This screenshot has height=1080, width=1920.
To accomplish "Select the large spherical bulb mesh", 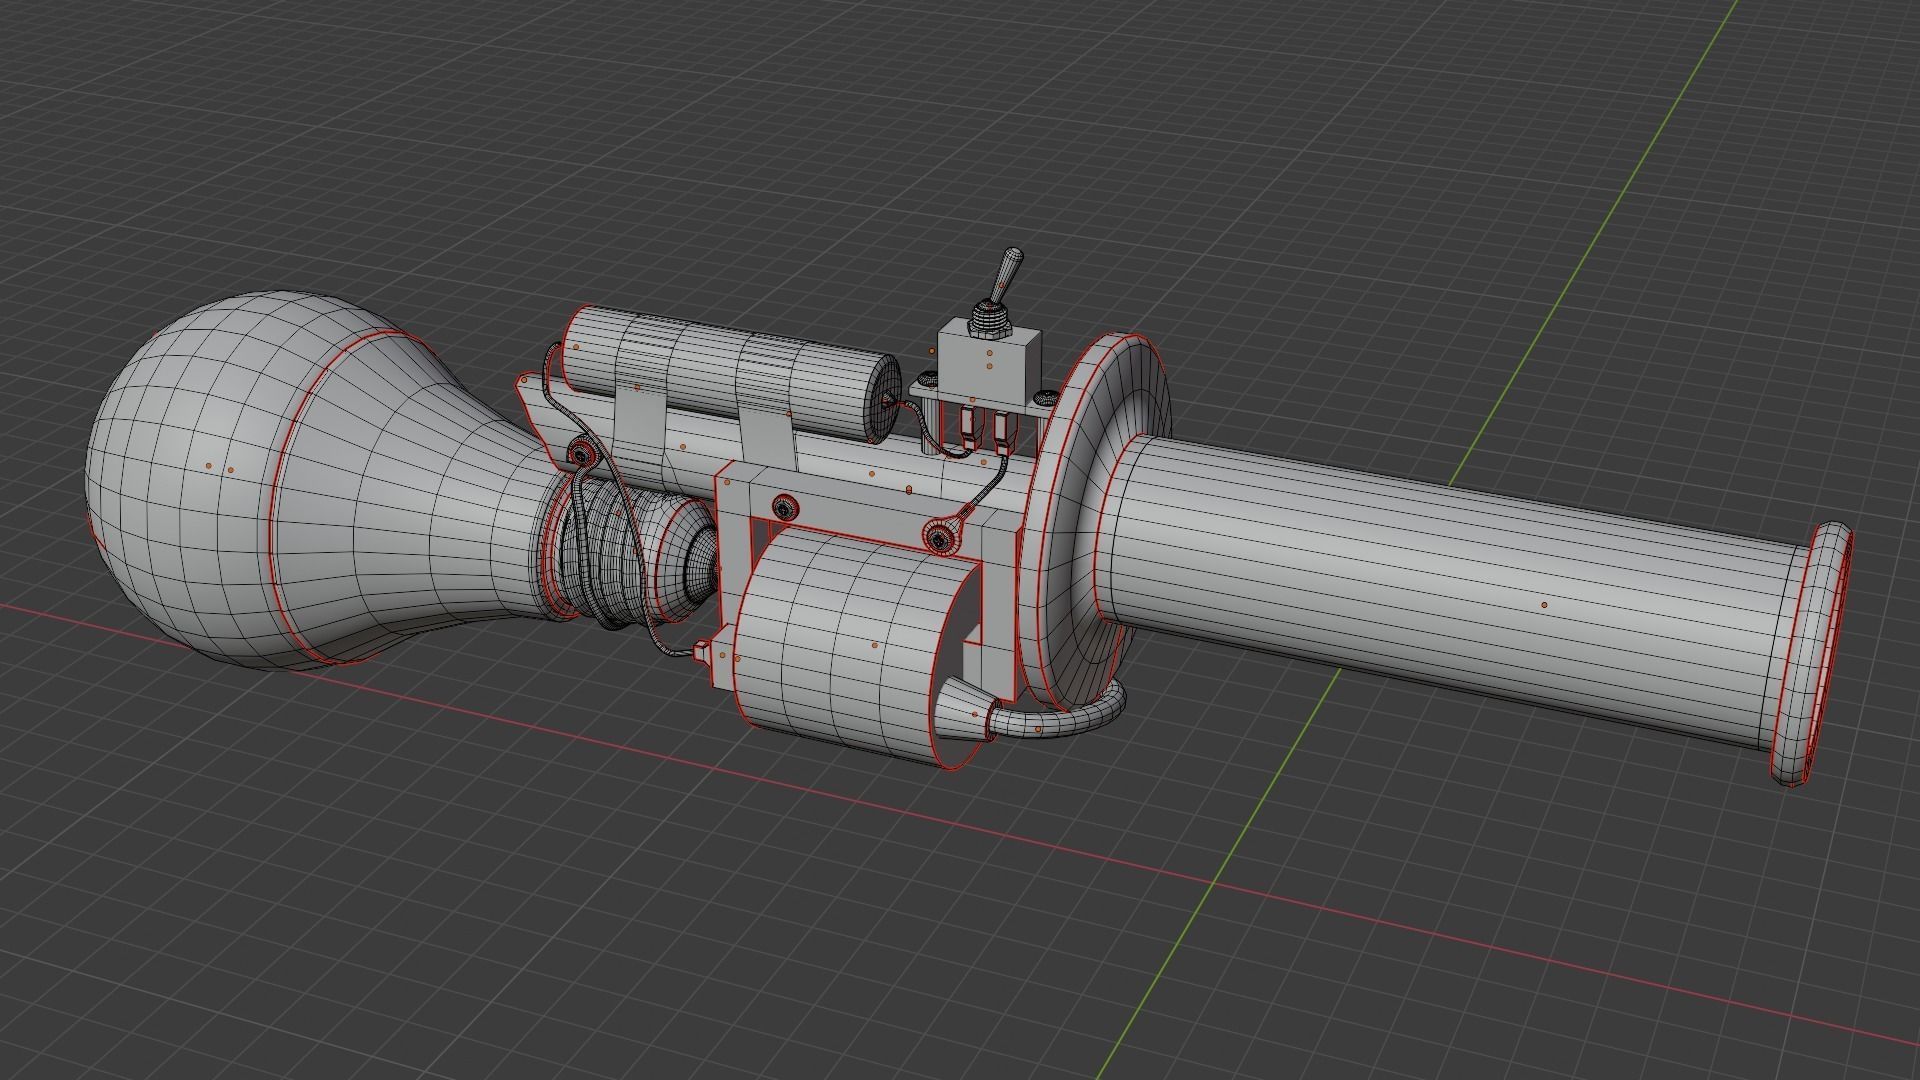I will [190, 480].
